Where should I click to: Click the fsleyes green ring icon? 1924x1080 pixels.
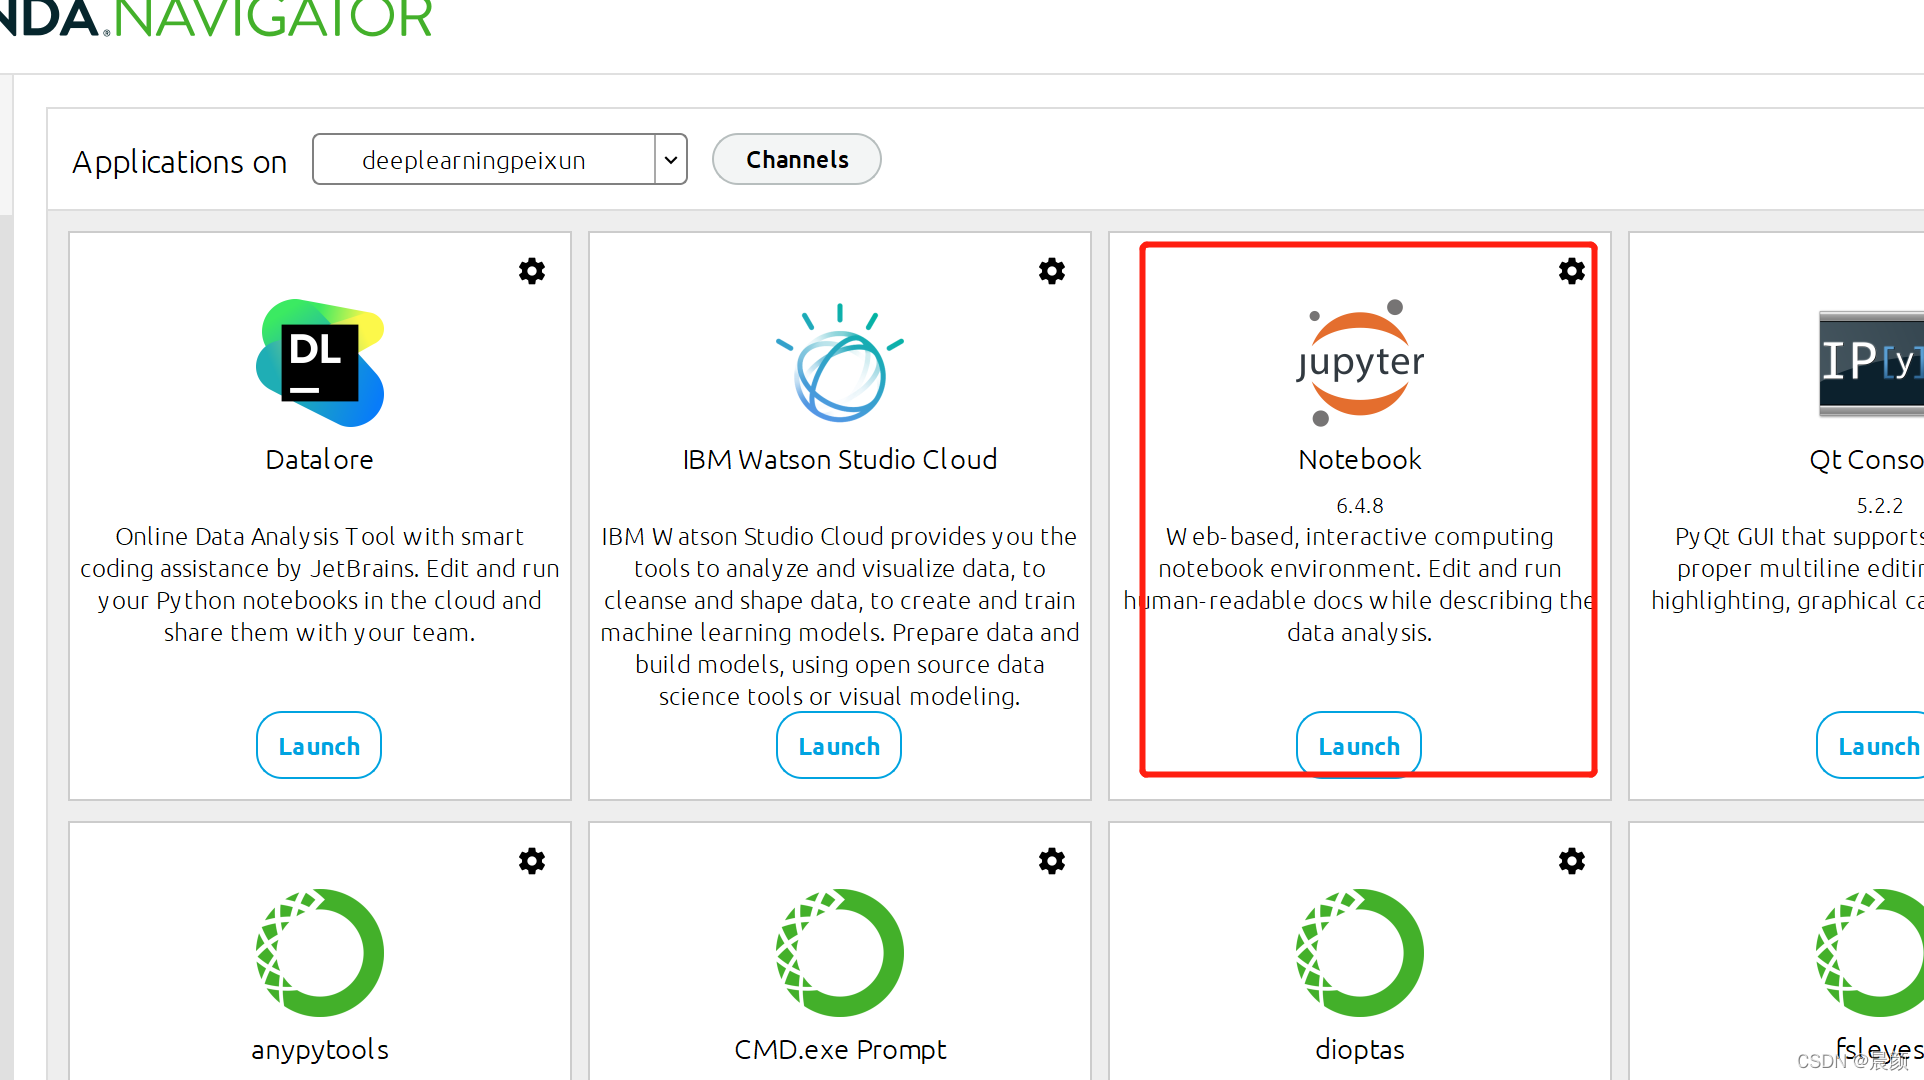pyautogui.click(x=1870, y=953)
